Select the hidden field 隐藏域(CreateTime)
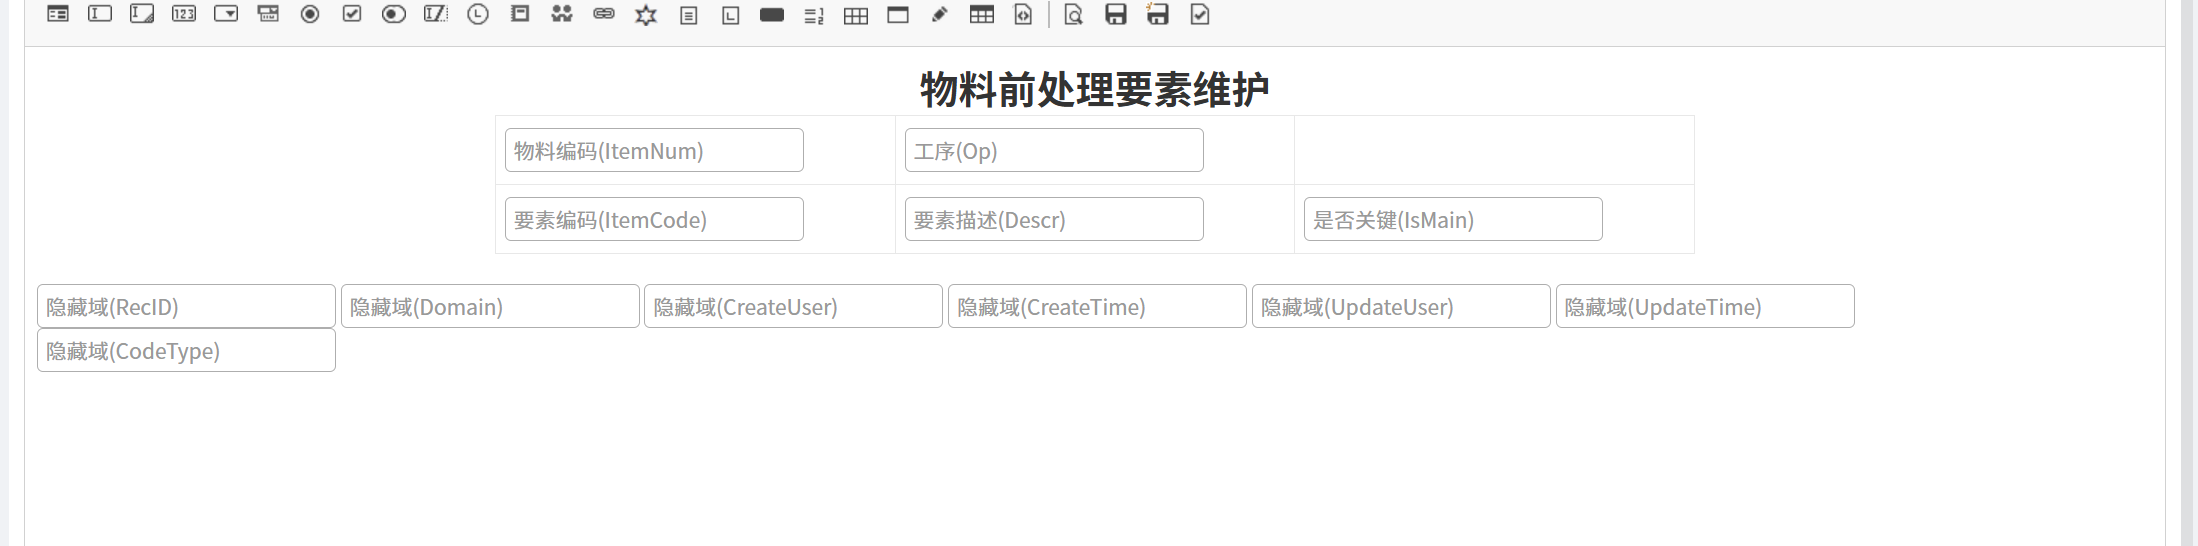 pyautogui.click(x=1097, y=306)
